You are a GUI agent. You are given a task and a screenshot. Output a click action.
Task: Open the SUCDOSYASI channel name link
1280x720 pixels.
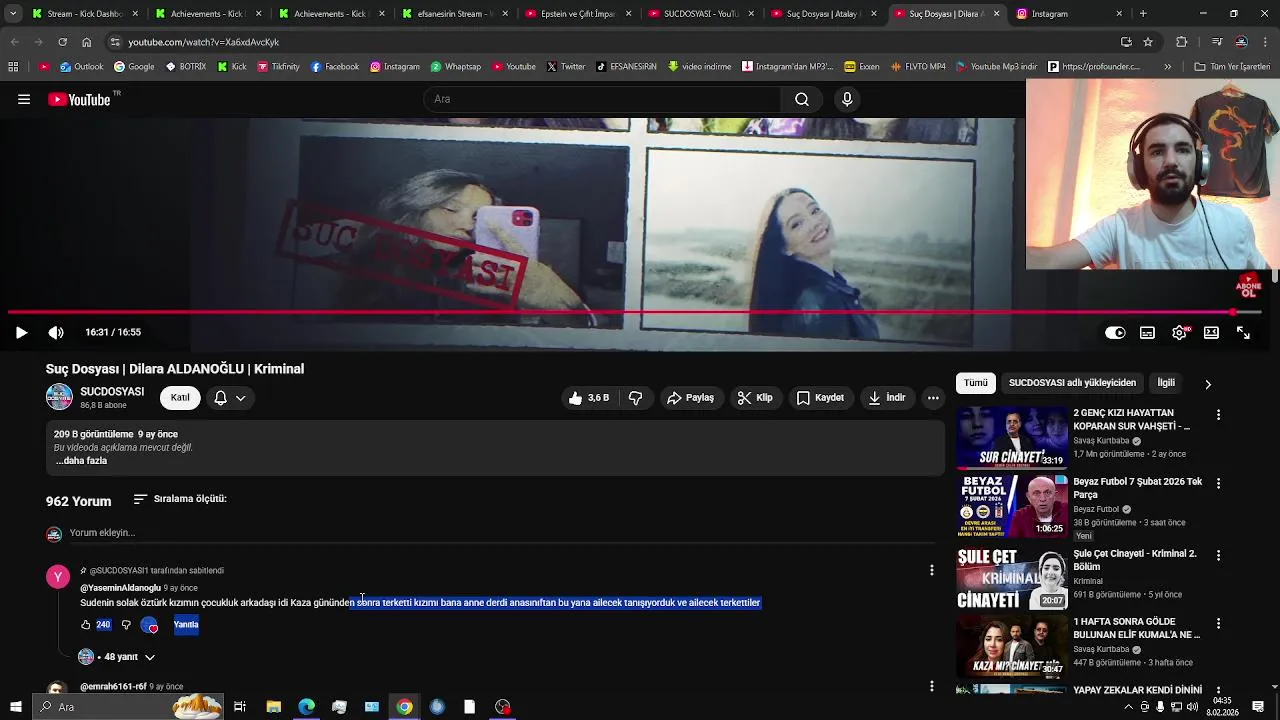click(112, 392)
